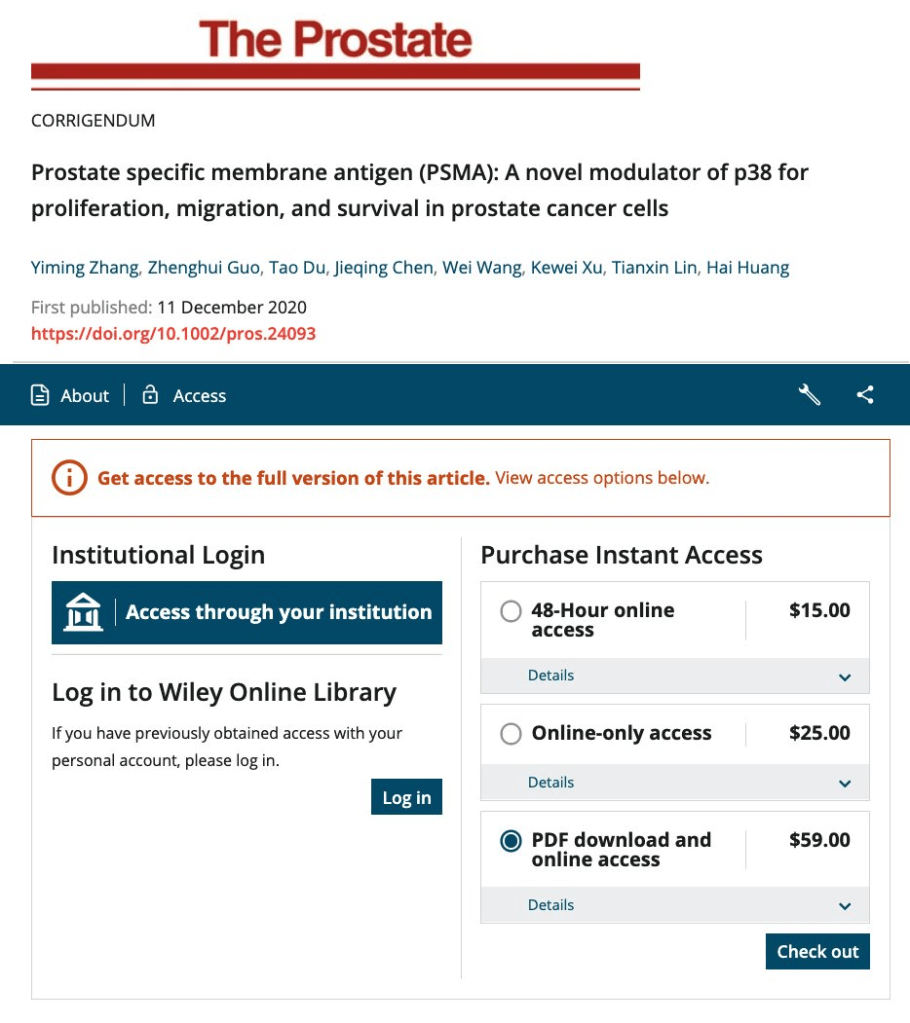Click the share icon
The image size is (910, 1023).
point(865,395)
